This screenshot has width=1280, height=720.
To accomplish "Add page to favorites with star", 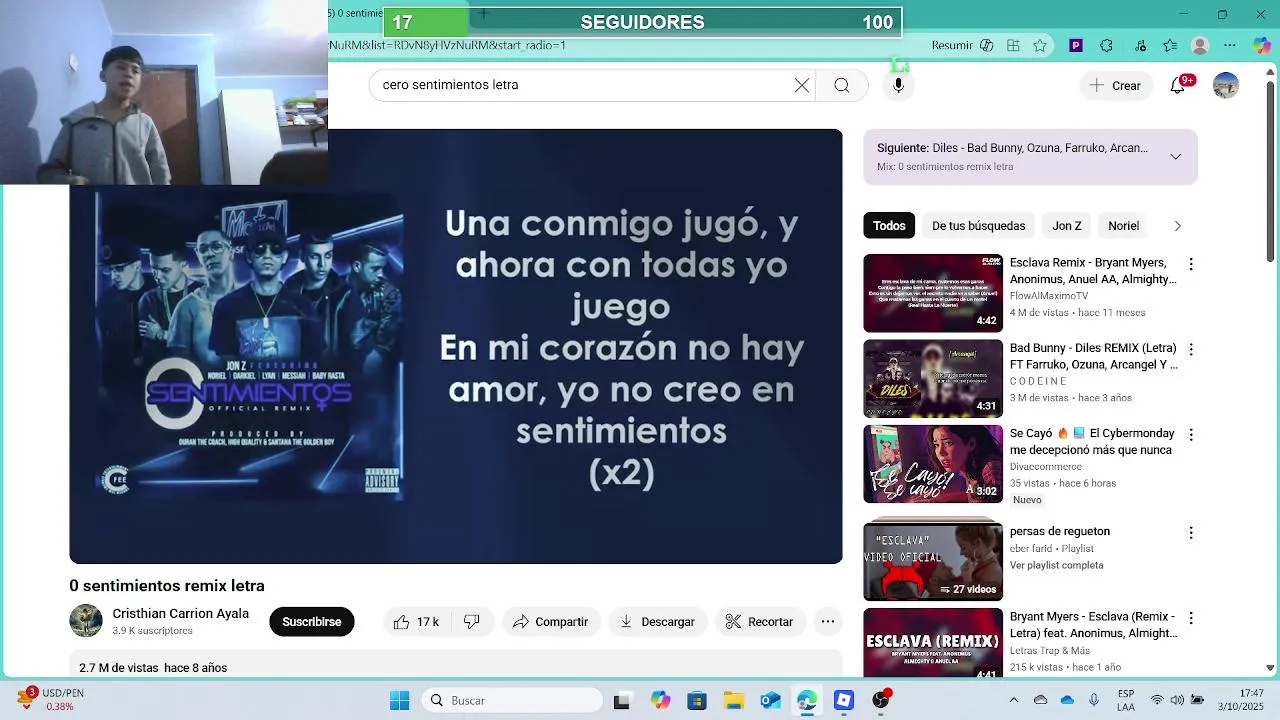I will [x=1040, y=45].
